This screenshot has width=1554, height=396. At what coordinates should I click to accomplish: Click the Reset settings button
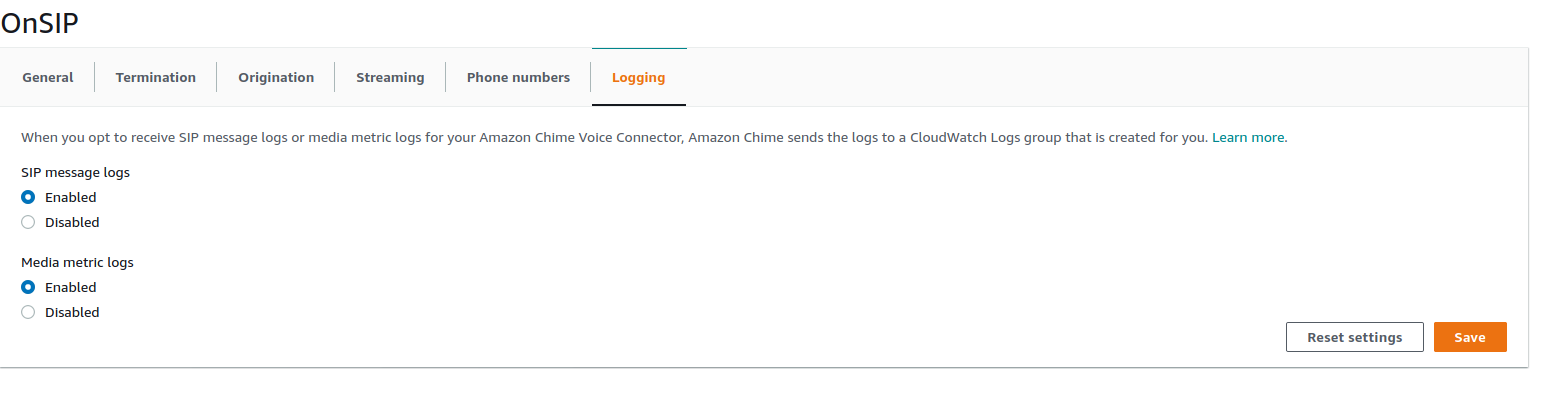(1355, 337)
